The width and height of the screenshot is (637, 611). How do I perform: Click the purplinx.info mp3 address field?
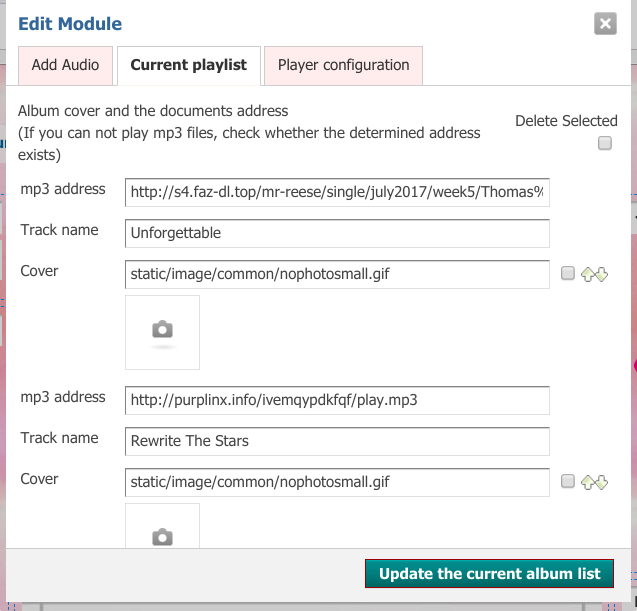tap(337, 400)
